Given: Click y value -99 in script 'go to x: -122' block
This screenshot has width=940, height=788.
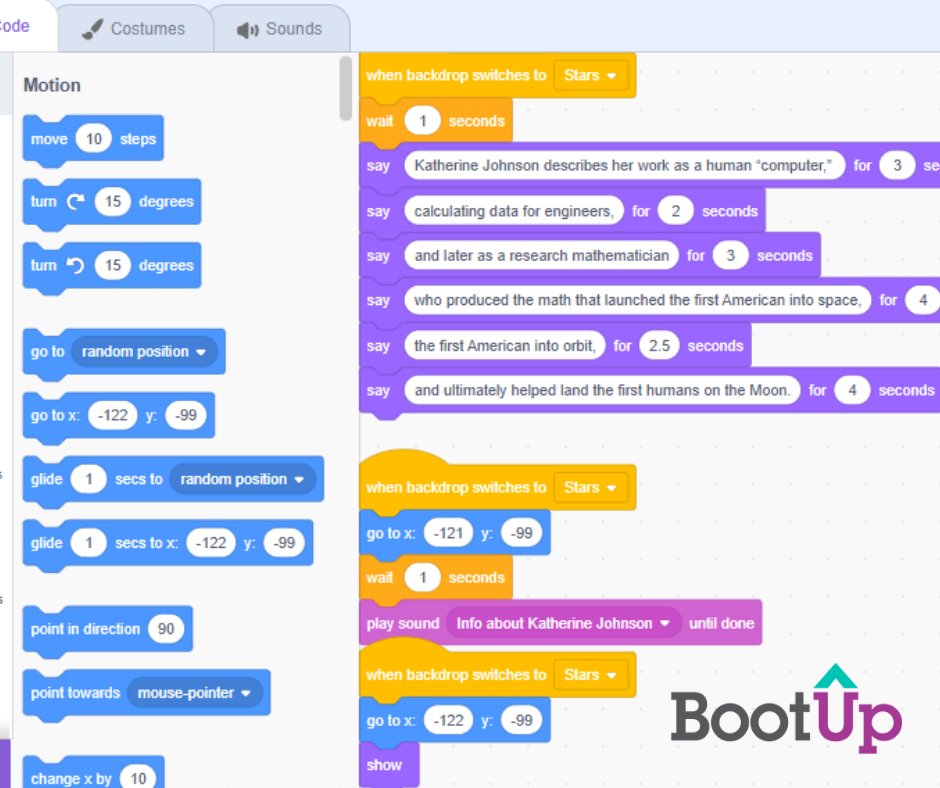Looking at the screenshot, I should (x=522, y=720).
